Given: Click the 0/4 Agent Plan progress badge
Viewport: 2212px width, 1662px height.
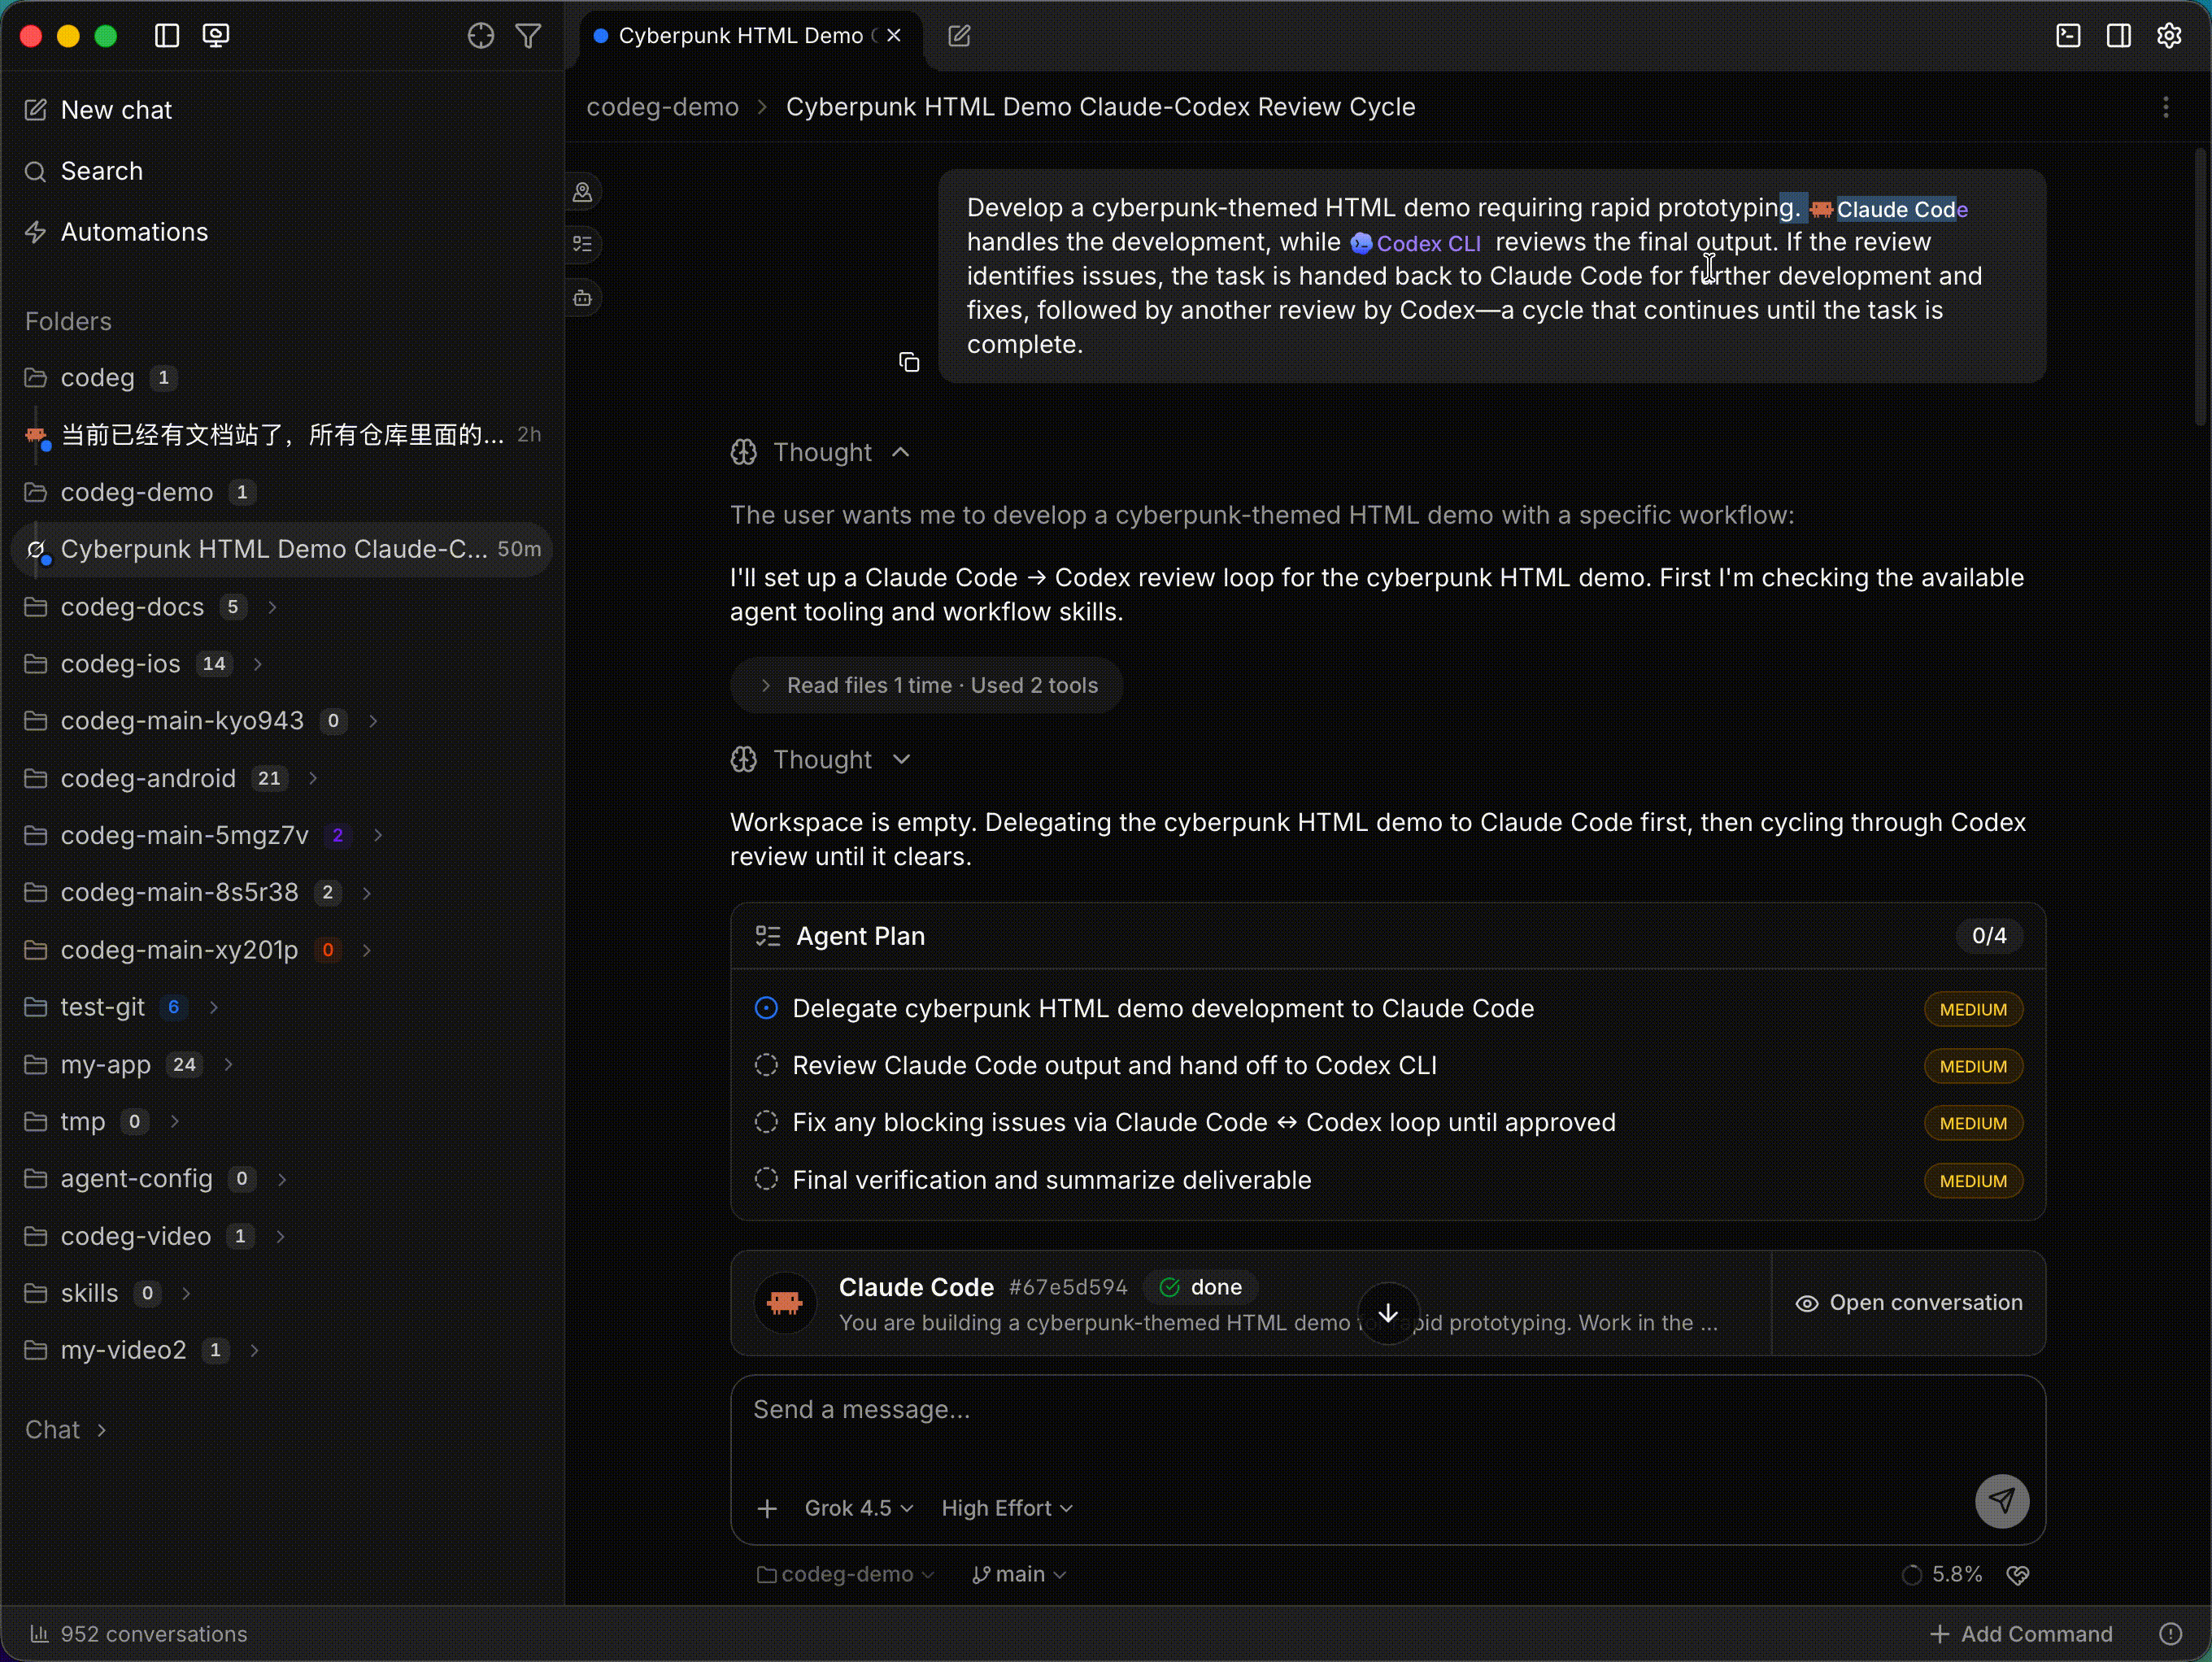Looking at the screenshot, I should click(x=1988, y=936).
